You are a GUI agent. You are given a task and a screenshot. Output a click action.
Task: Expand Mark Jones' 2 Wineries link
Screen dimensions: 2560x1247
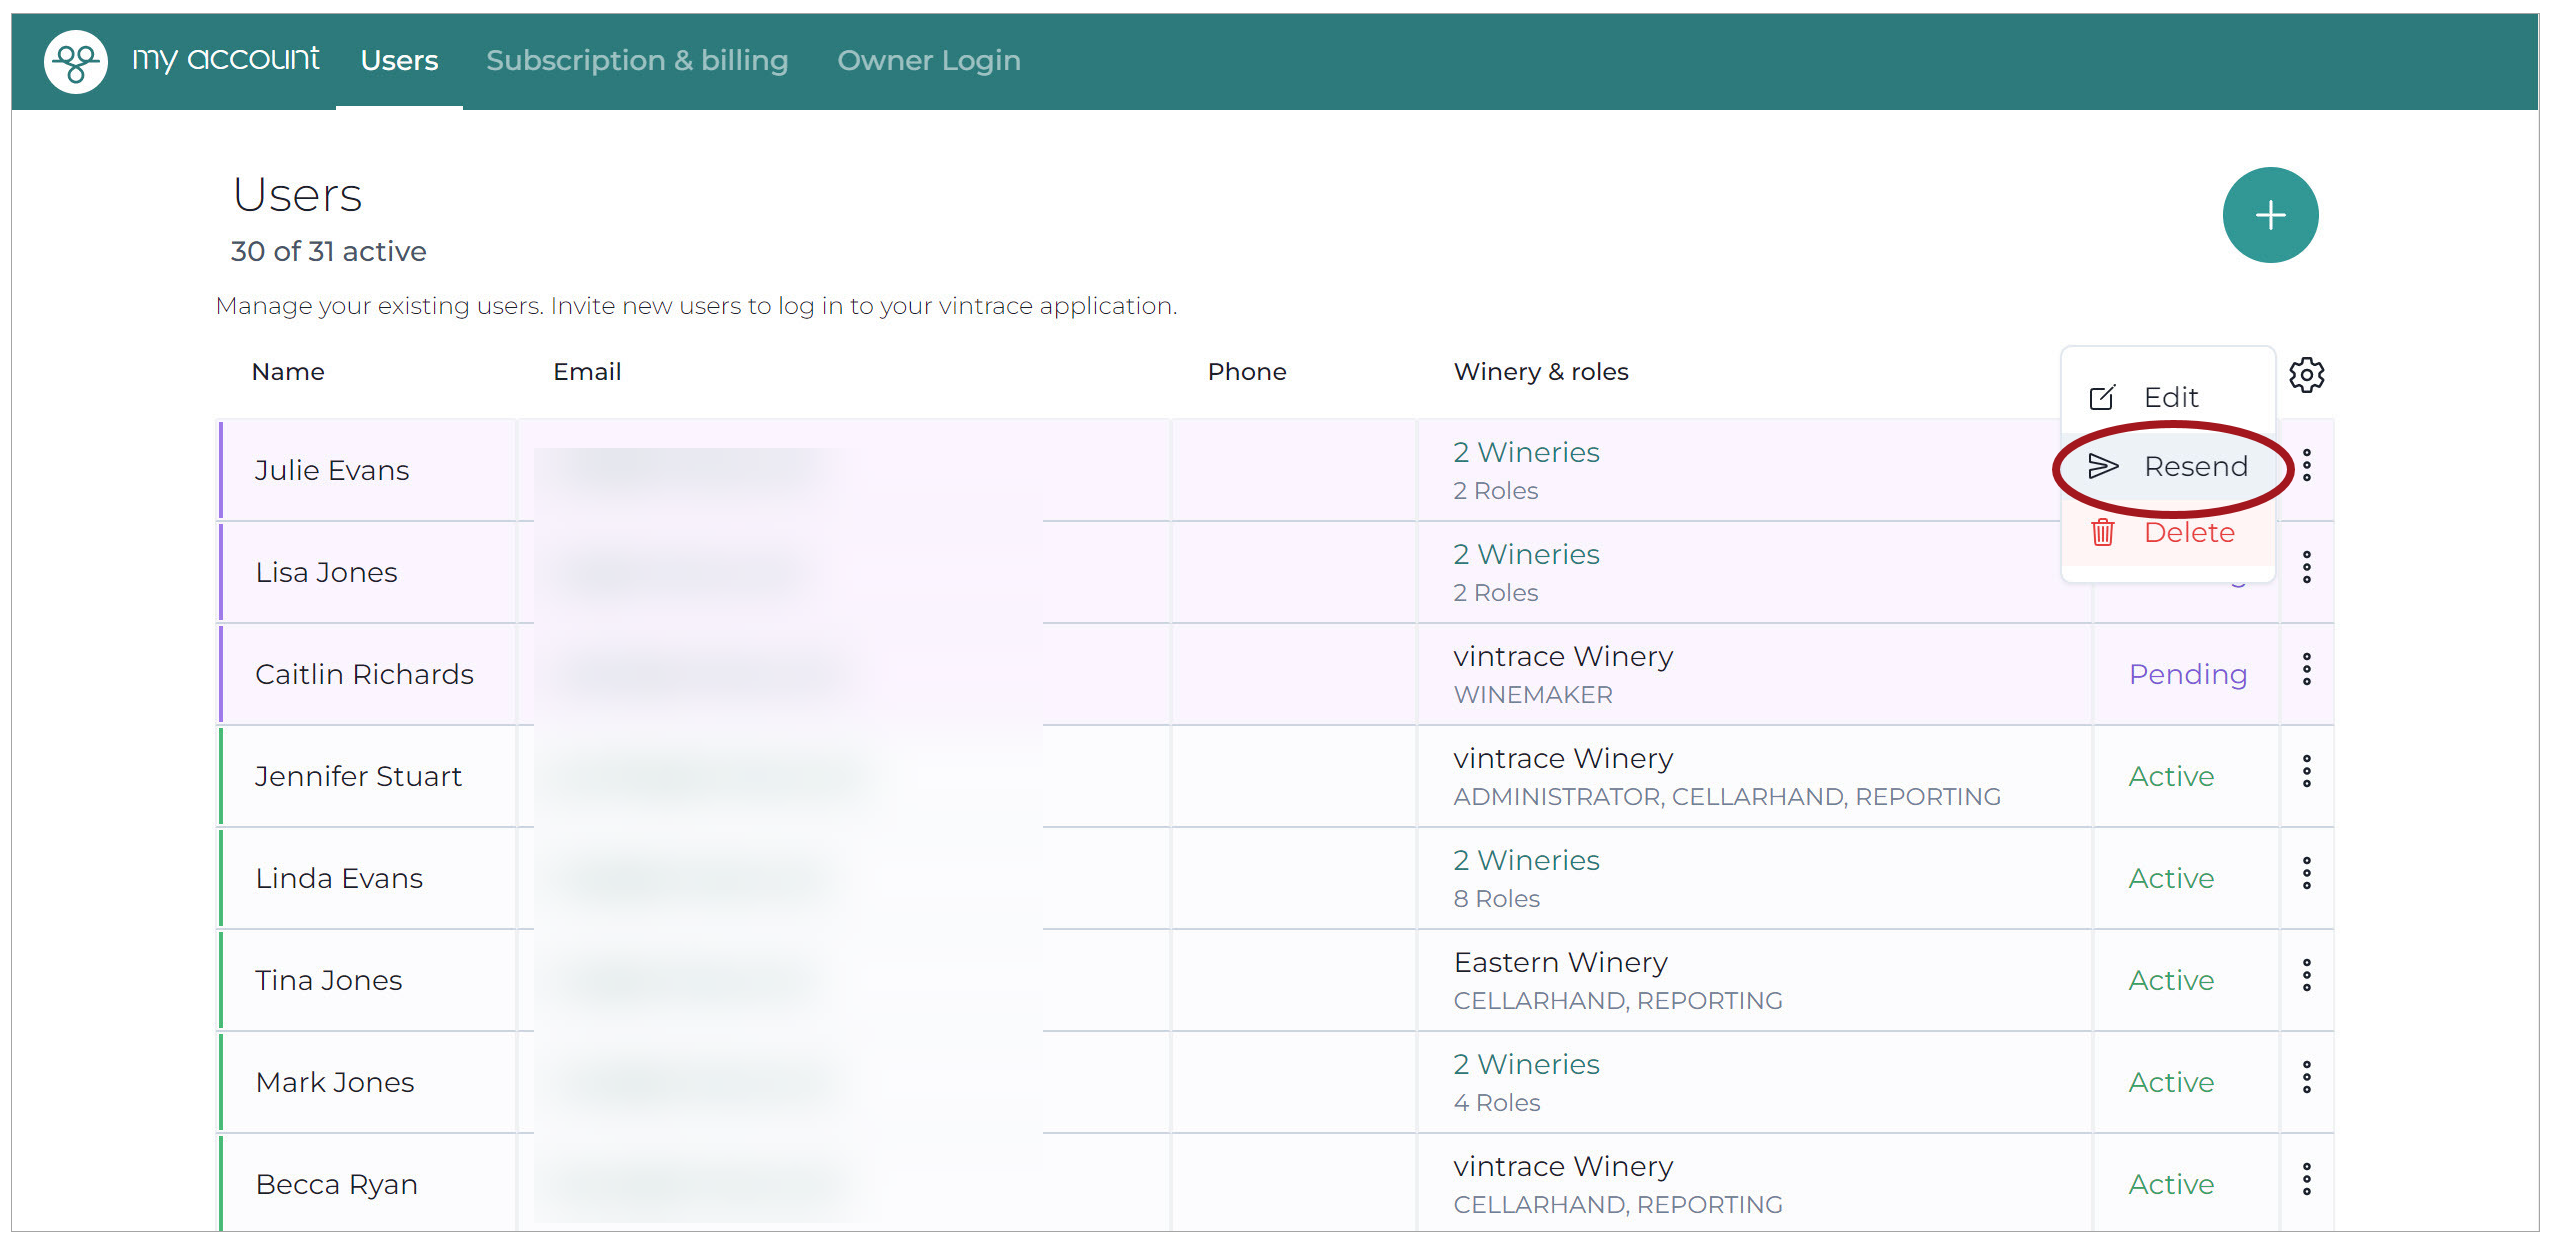(x=1526, y=1064)
